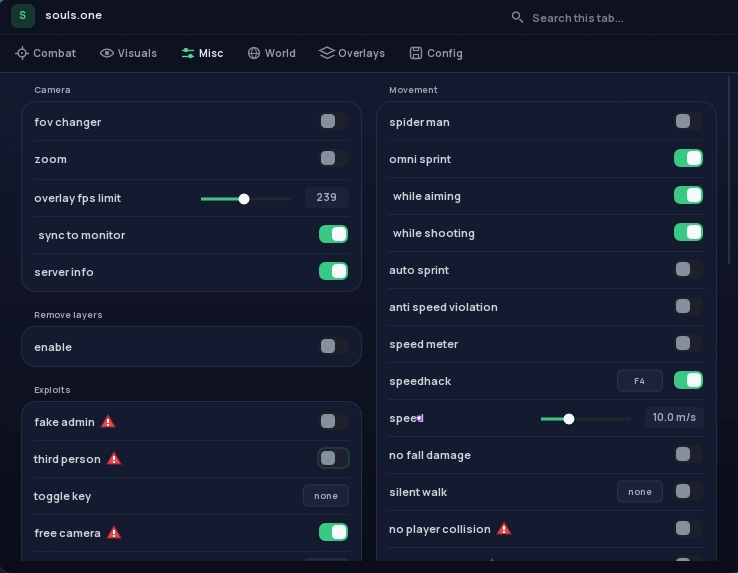Turn on anti speed violation
Viewport: 738px width, 573px height.
[x=689, y=306]
